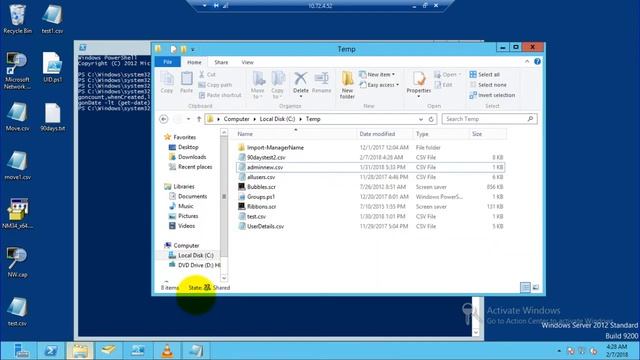Screen dimensions: 640x360
Task: Open VLC cone icon in taskbar
Action: (x=167, y=351)
